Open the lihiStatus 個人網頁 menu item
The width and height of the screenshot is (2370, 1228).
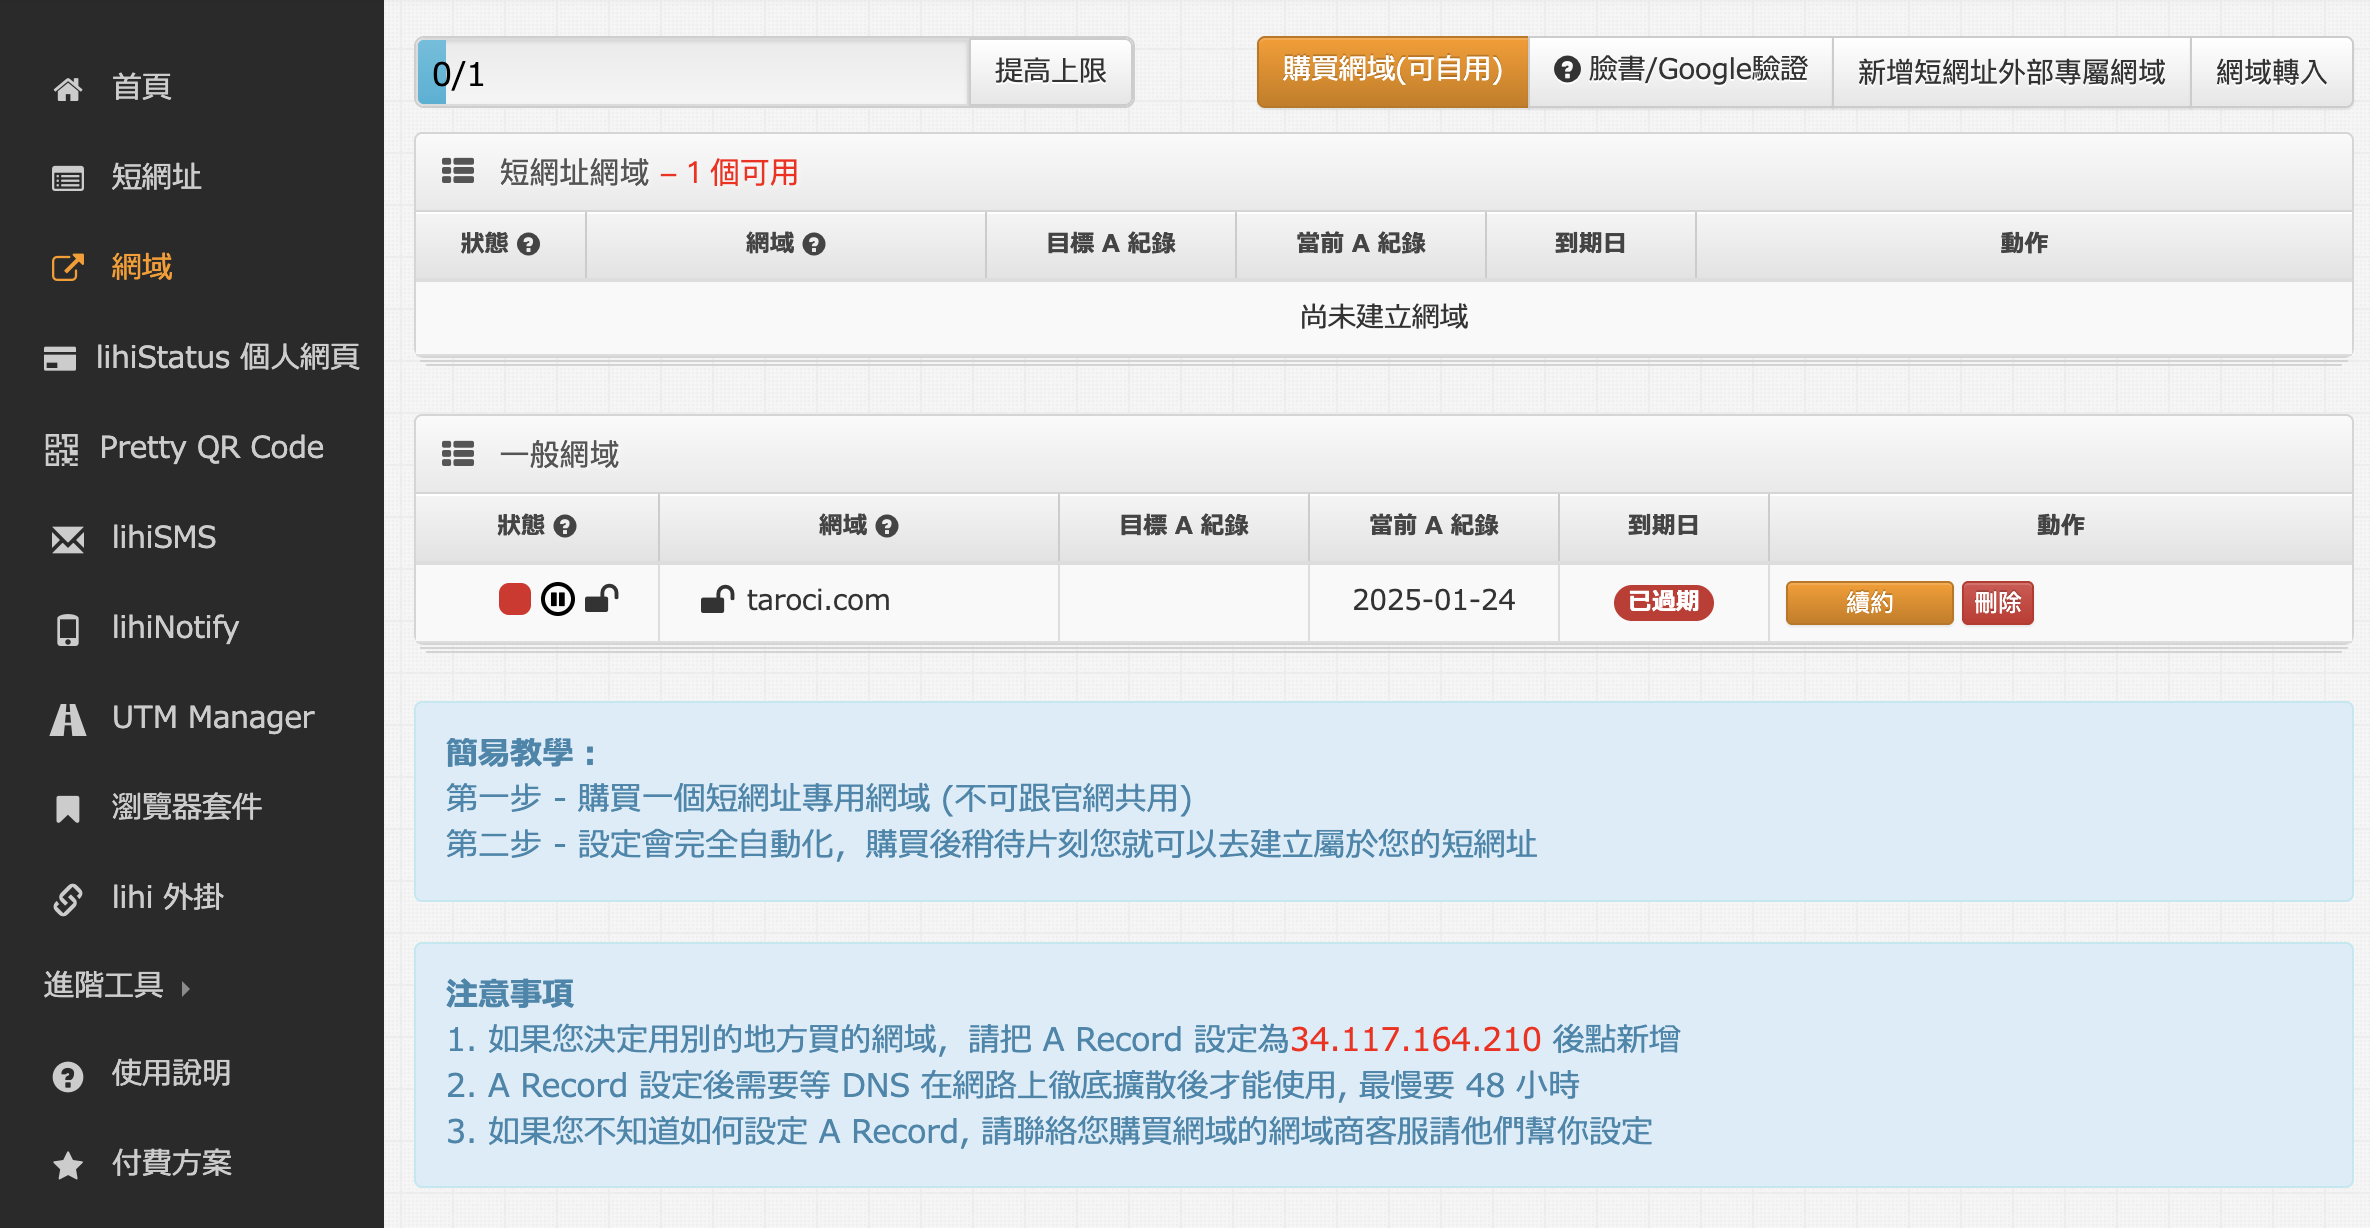click(201, 357)
